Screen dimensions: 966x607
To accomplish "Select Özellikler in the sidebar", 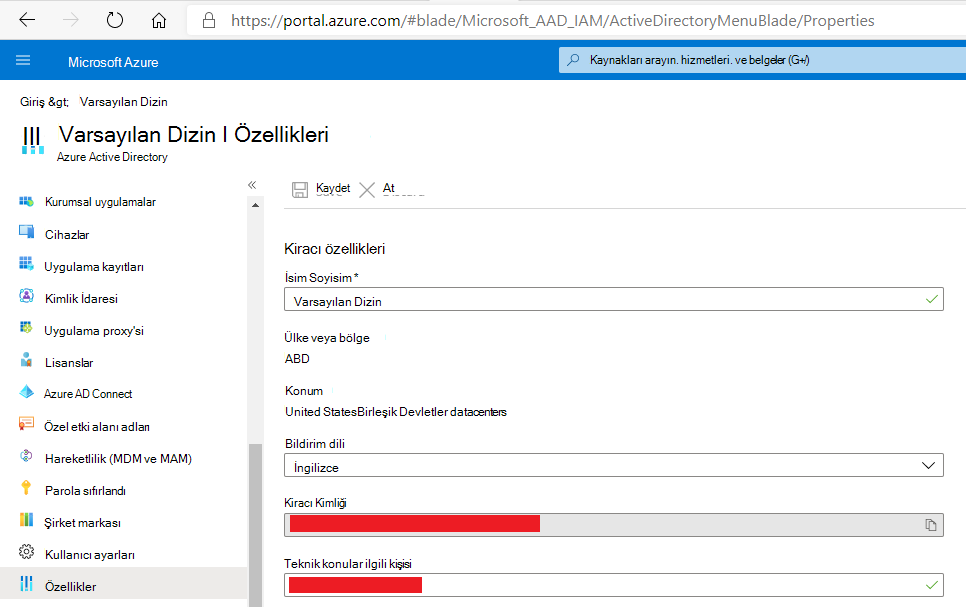I will pos(123,585).
